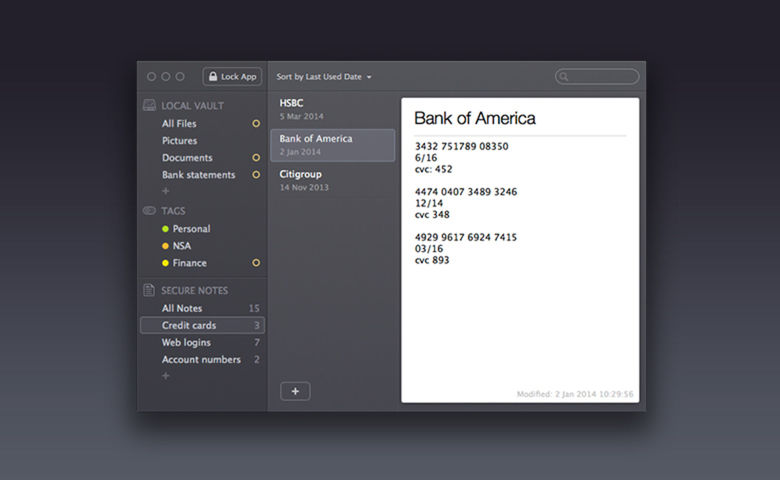Open the Documents folder
This screenshot has width=780, height=480.
(x=187, y=158)
